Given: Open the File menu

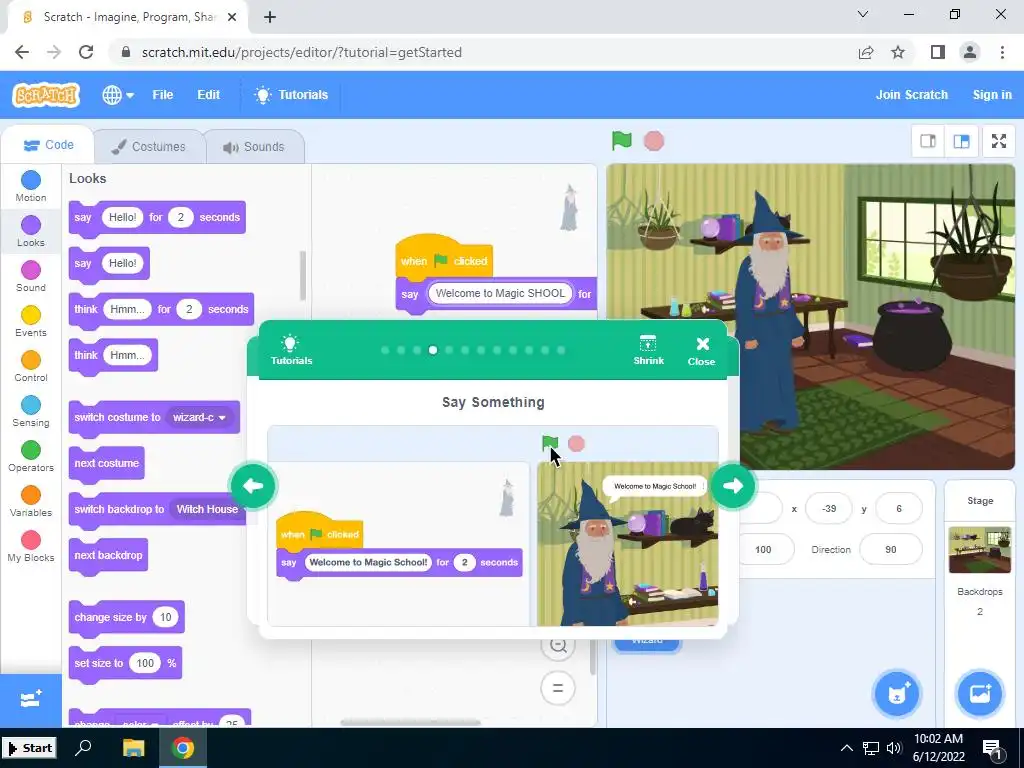Looking at the screenshot, I should point(163,95).
